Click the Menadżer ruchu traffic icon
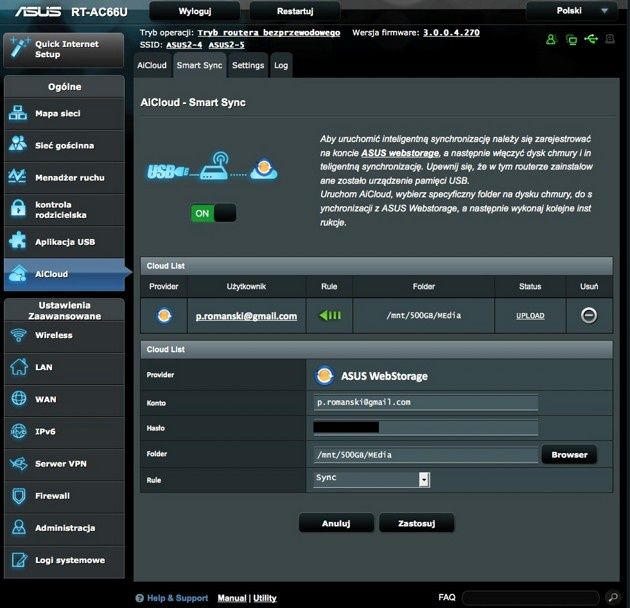 click(18, 176)
